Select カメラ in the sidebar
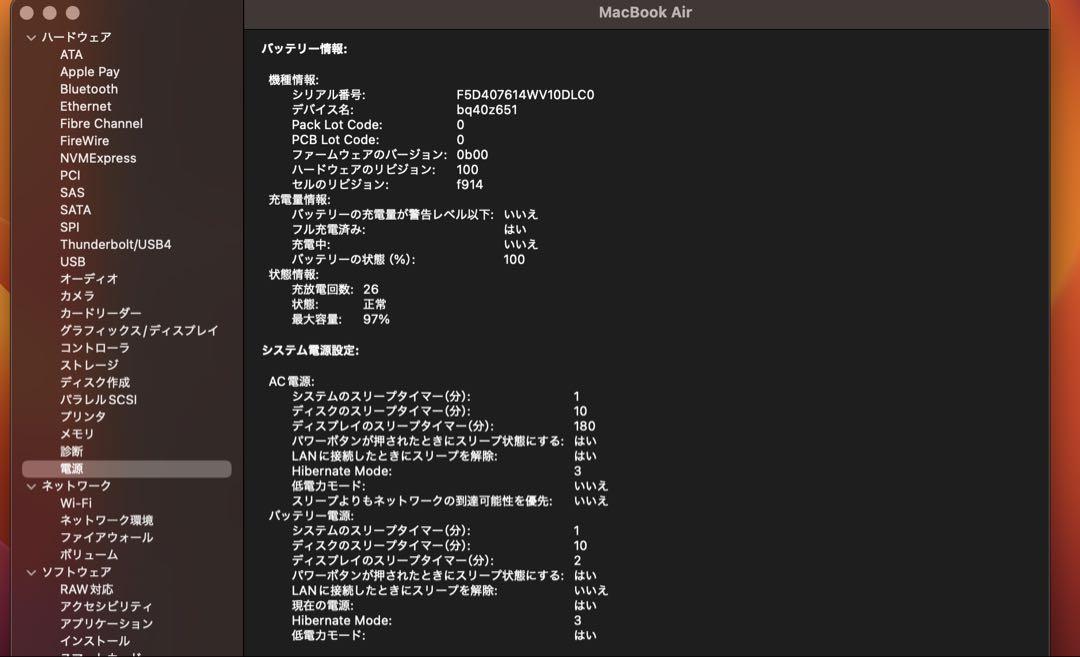The height and width of the screenshot is (657, 1080). point(77,296)
